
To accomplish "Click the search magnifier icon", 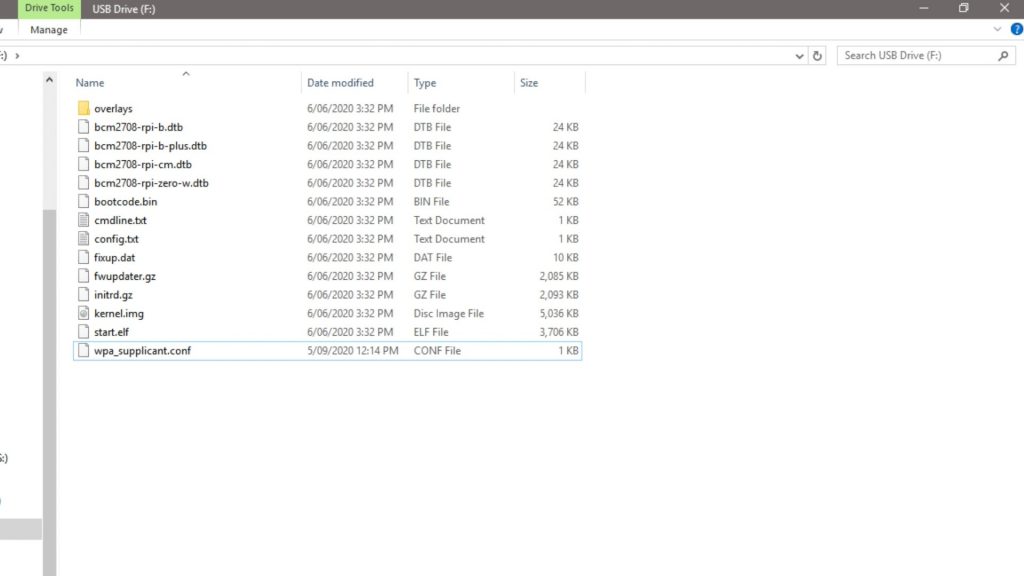I will point(1004,56).
